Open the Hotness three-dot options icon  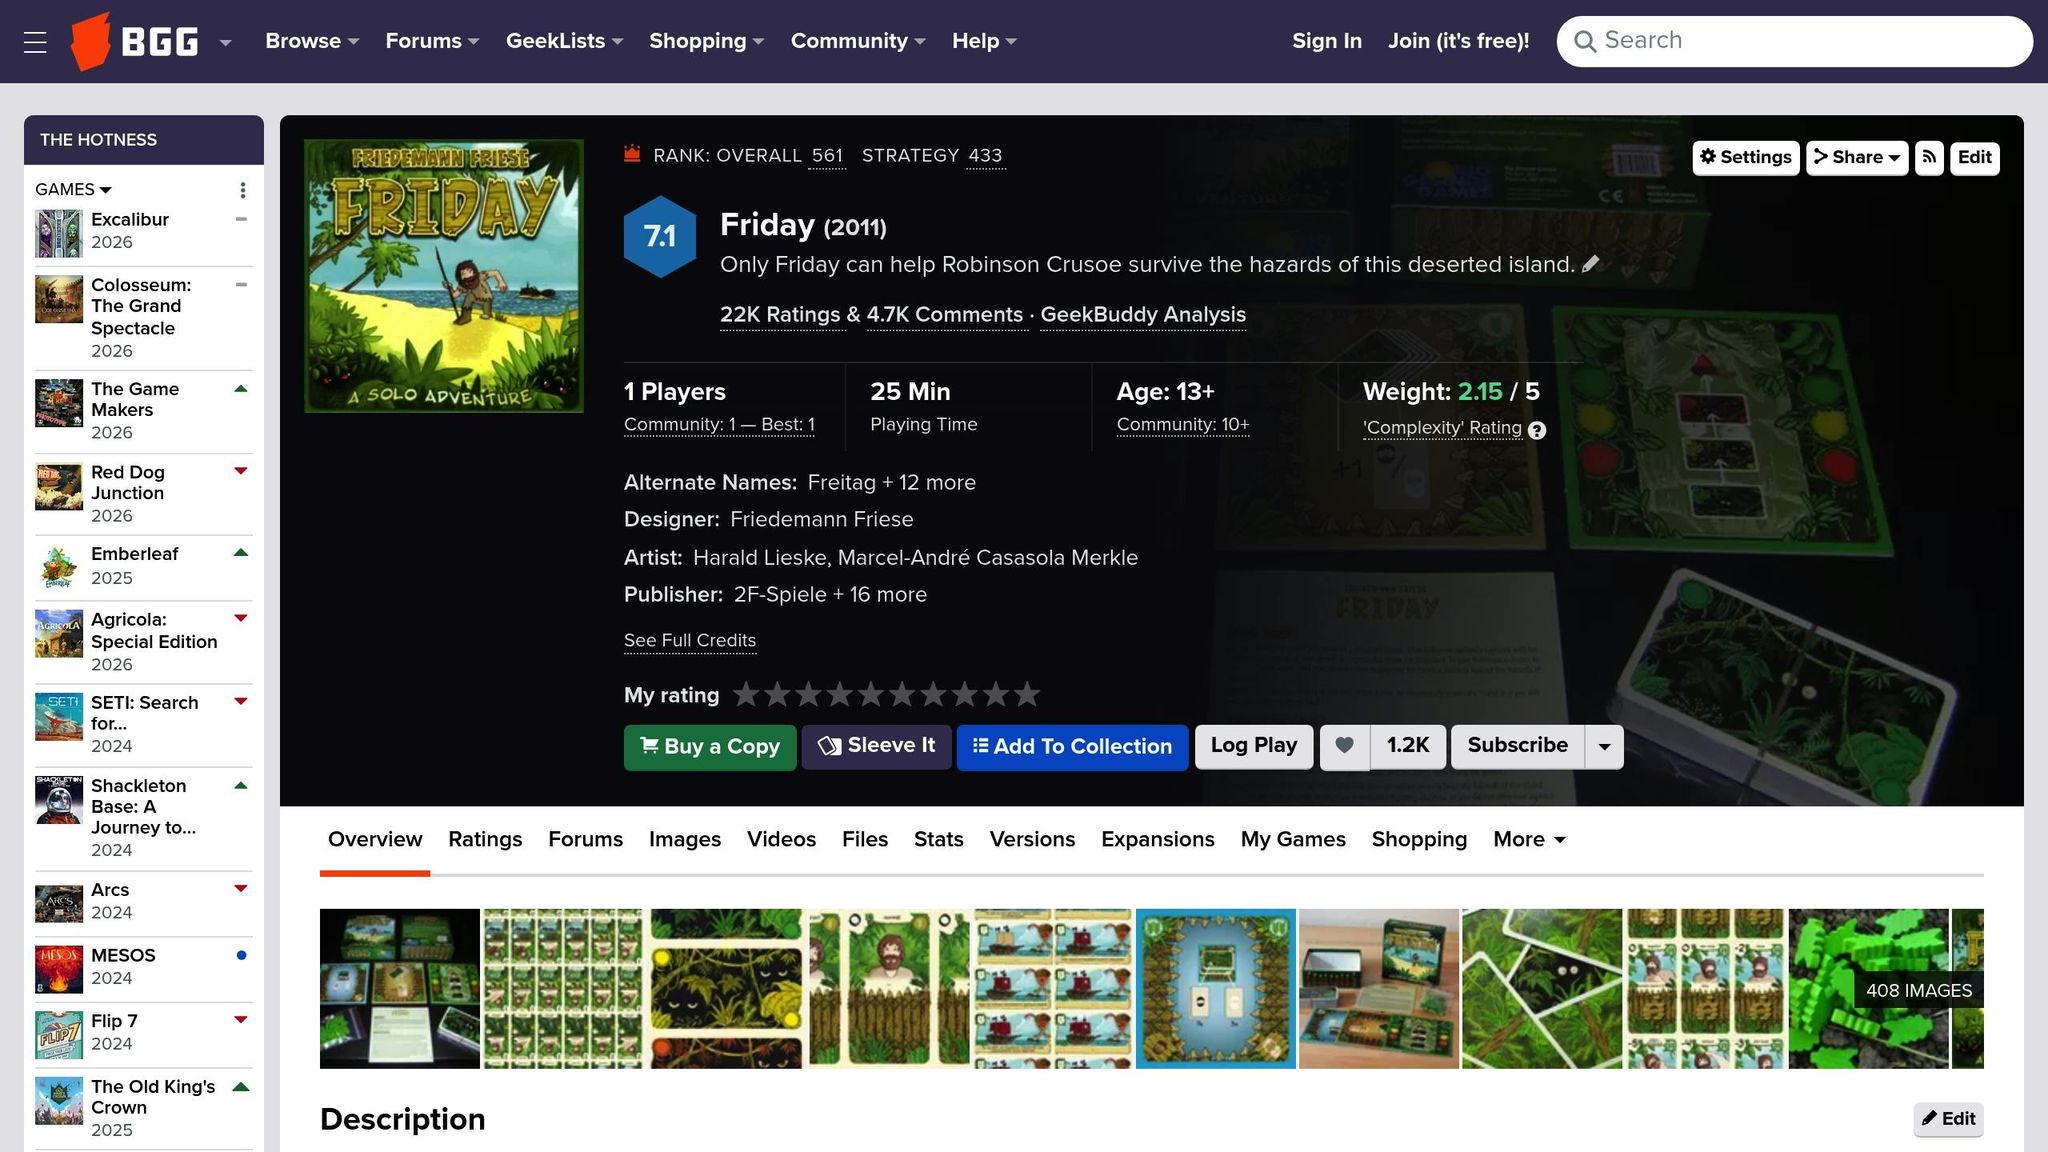242,190
